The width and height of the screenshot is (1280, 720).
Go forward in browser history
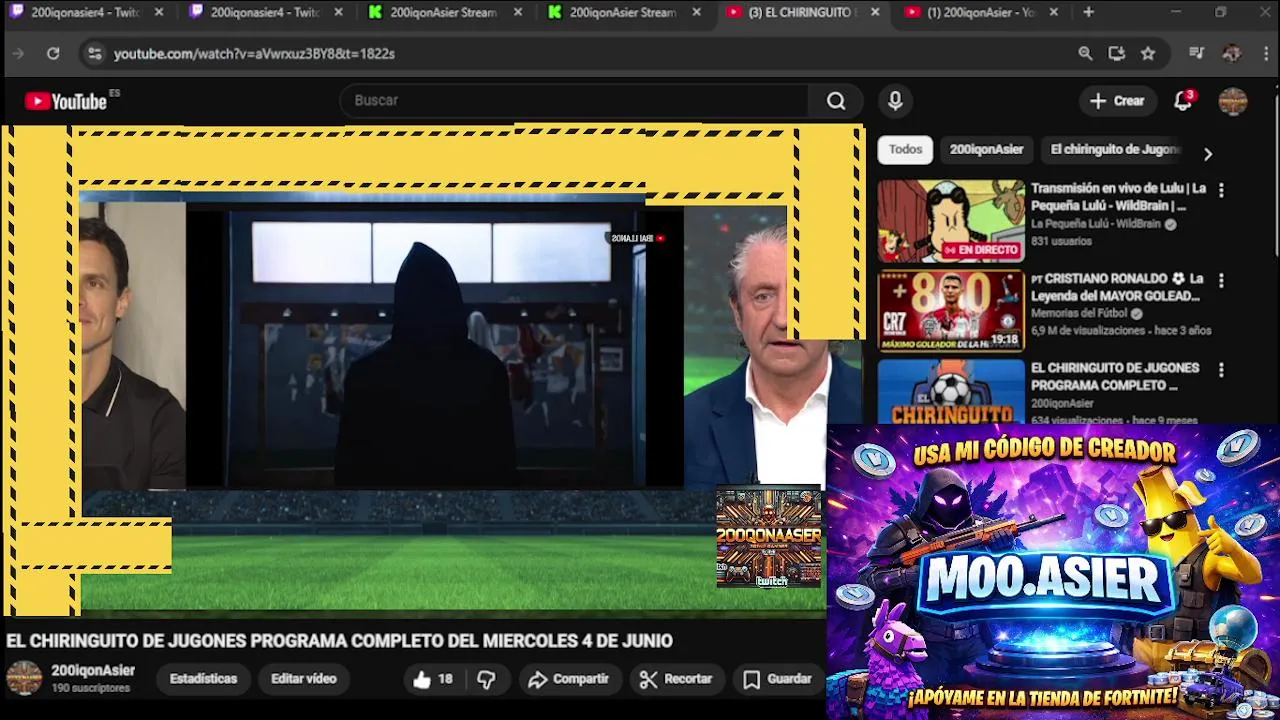tap(17, 54)
